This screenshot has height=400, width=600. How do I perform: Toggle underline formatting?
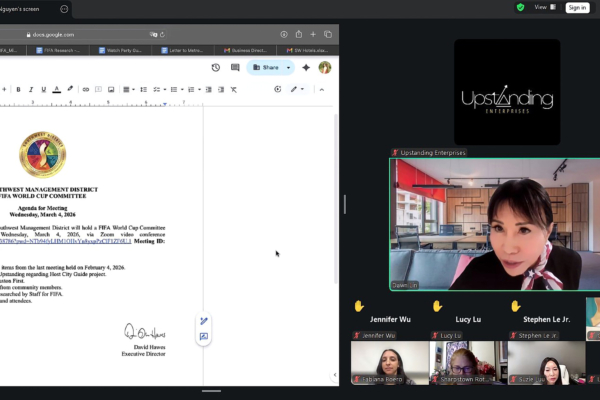click(x=45, y=89)
